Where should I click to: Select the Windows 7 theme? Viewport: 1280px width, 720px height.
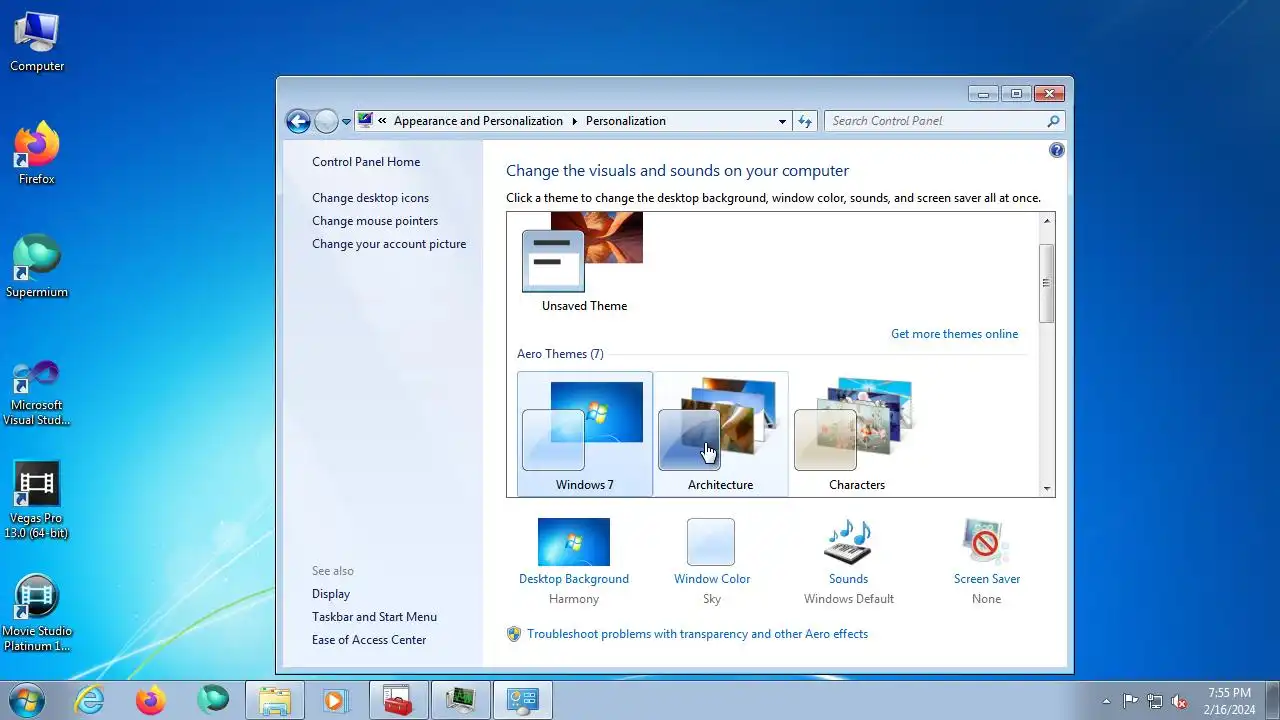585,434
